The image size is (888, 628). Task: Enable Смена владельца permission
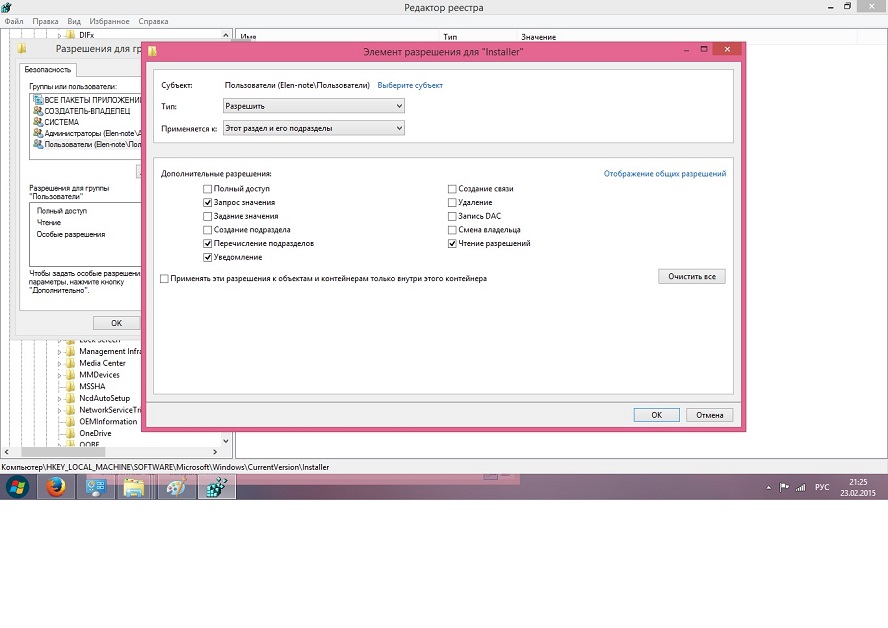tap(452, 230)
